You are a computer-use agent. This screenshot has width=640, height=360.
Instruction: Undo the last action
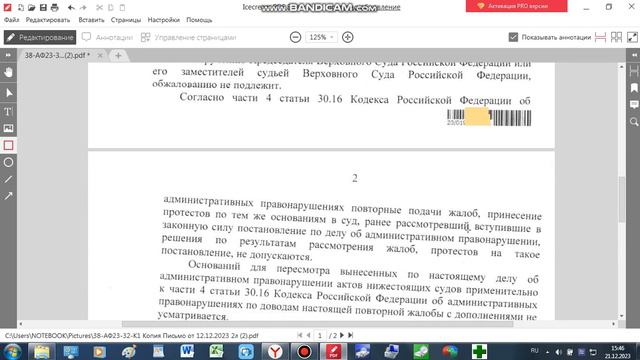tap(71, 7)
